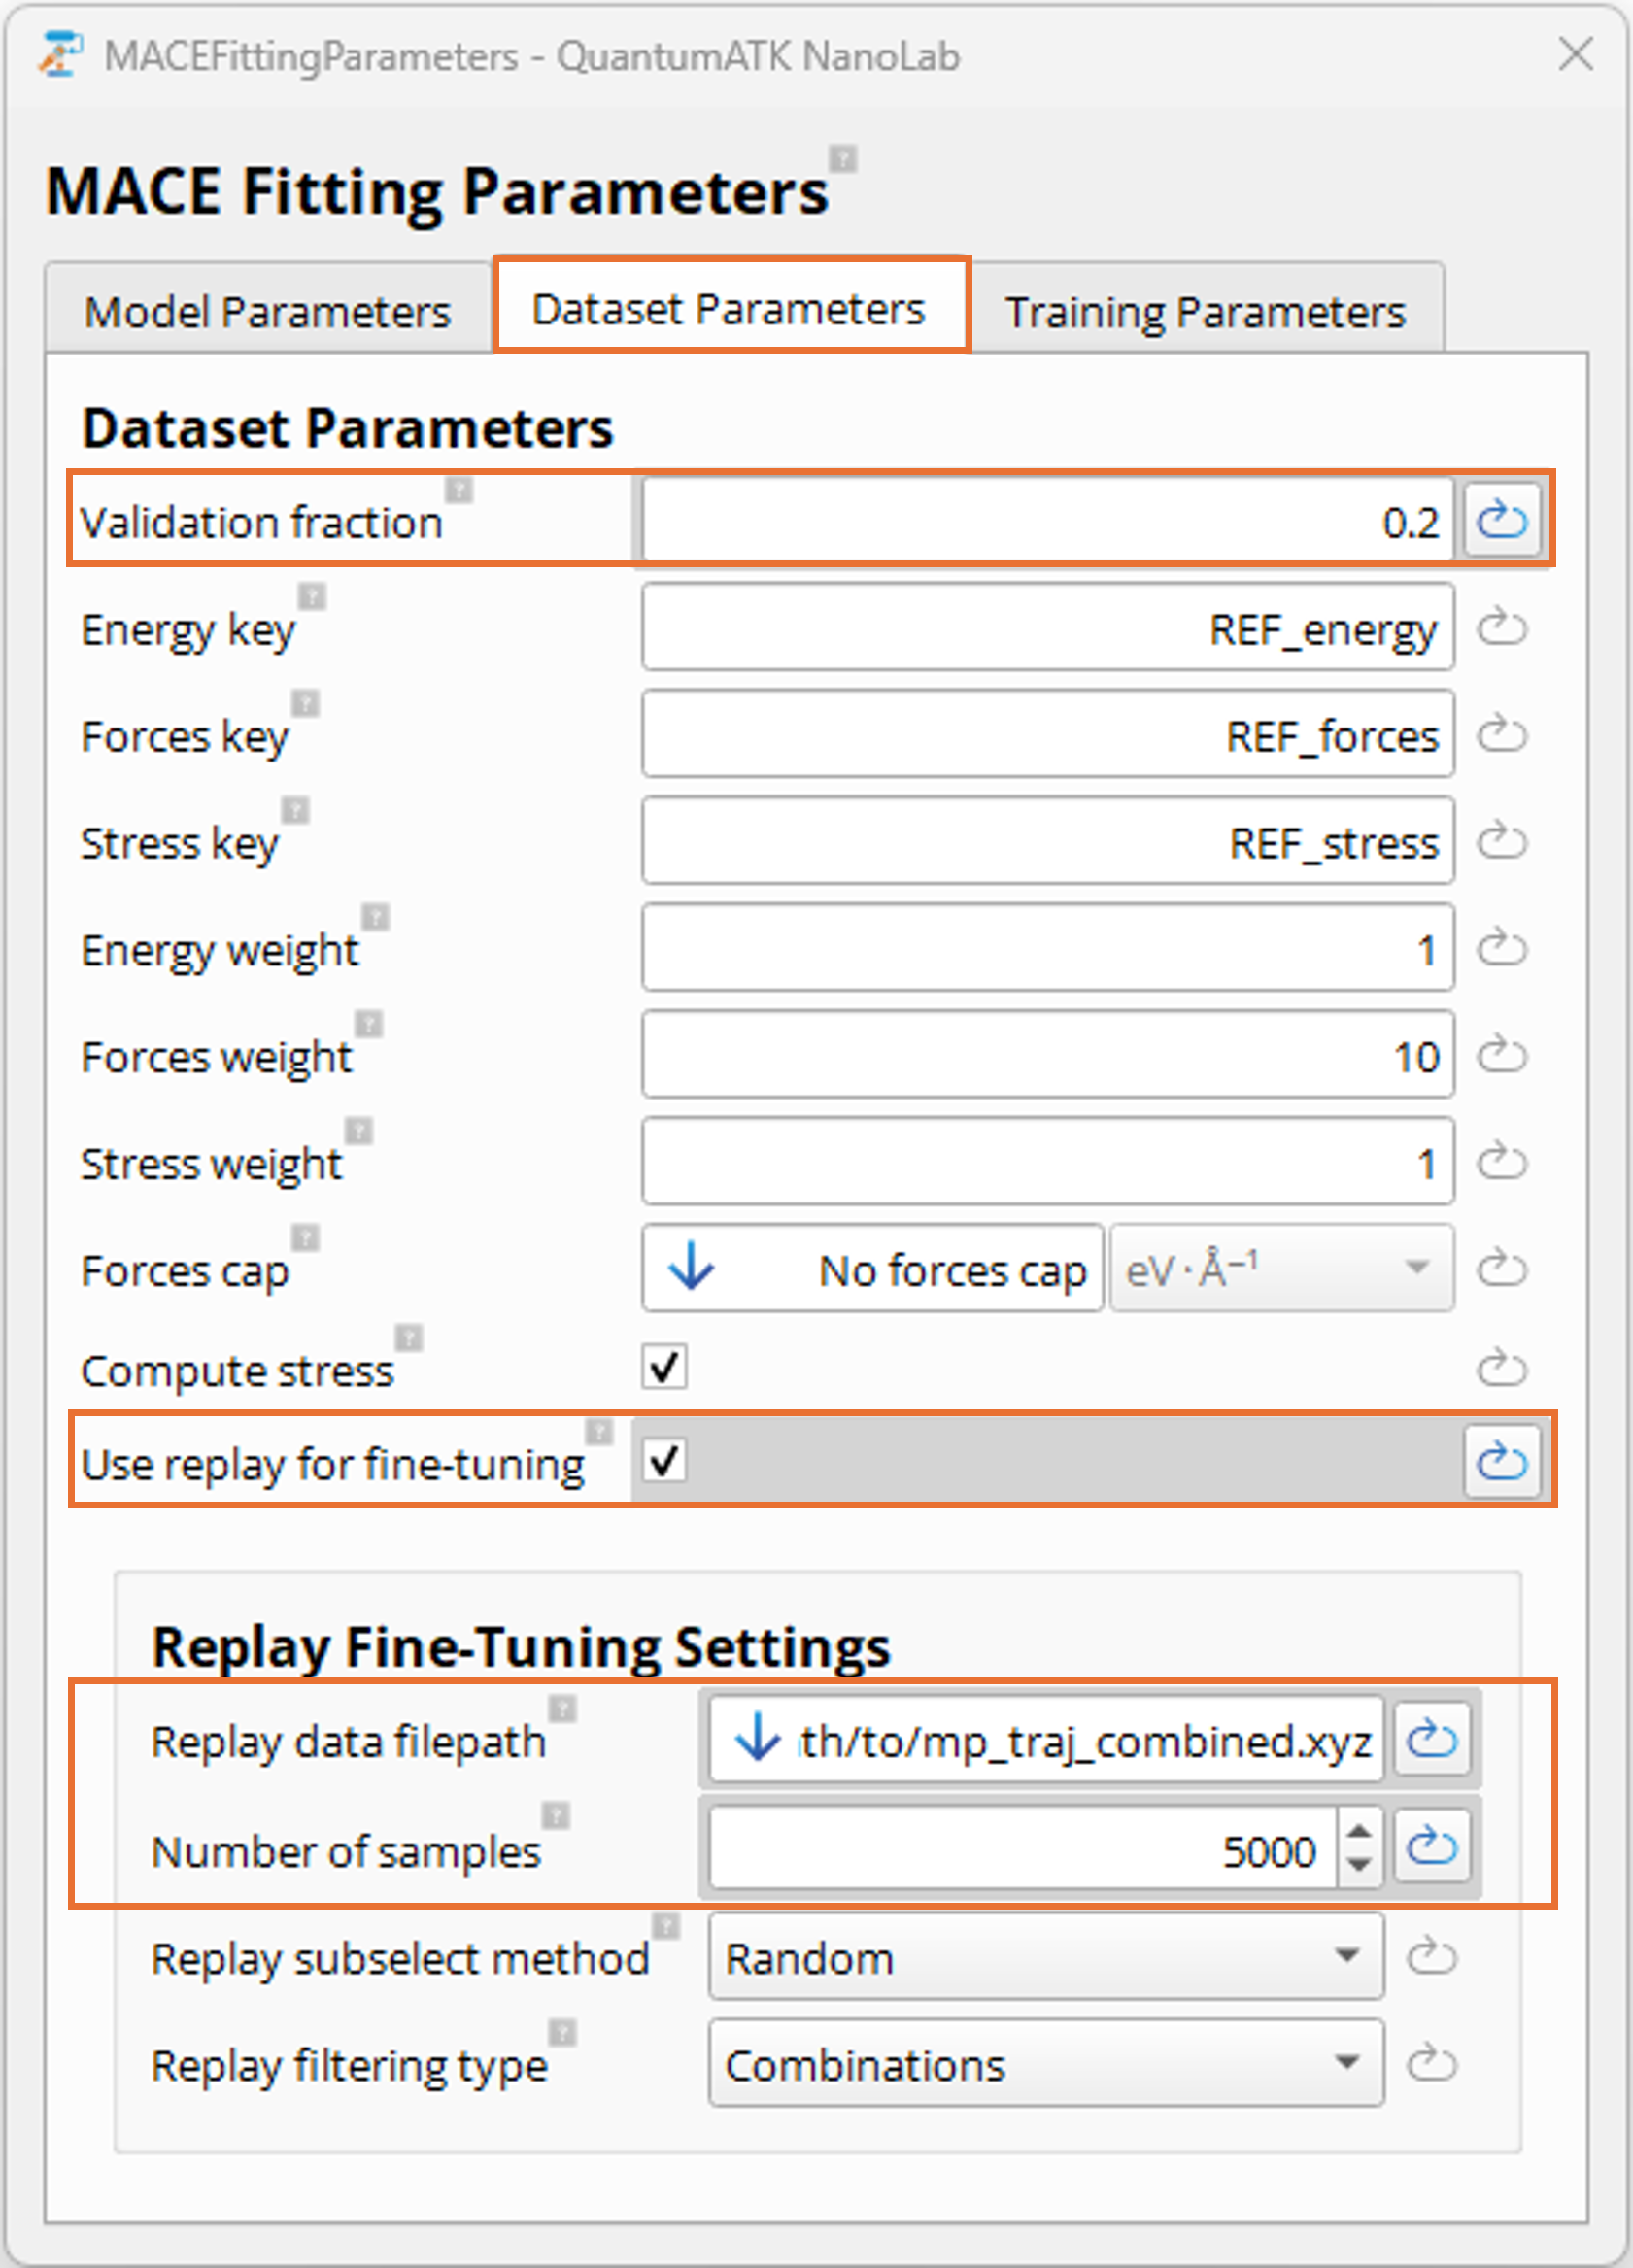The width and height of the screenshot is (1633, 2268).
Task: Open the Replay subselect method dropdown
Action: 1045,1957
